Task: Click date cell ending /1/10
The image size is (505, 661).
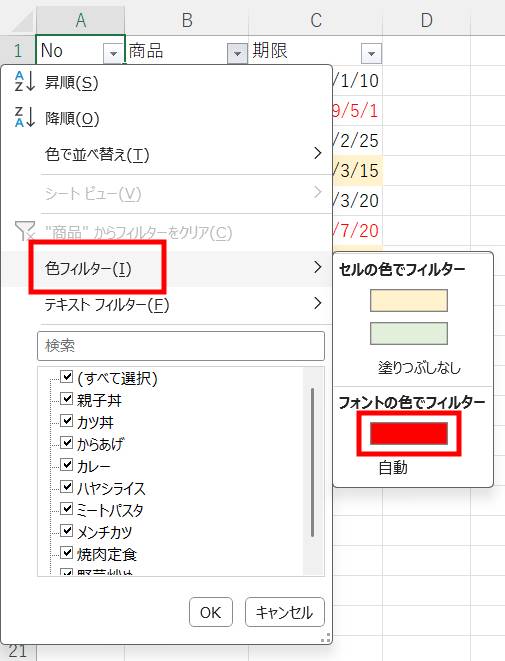Action: click(357, 81)
